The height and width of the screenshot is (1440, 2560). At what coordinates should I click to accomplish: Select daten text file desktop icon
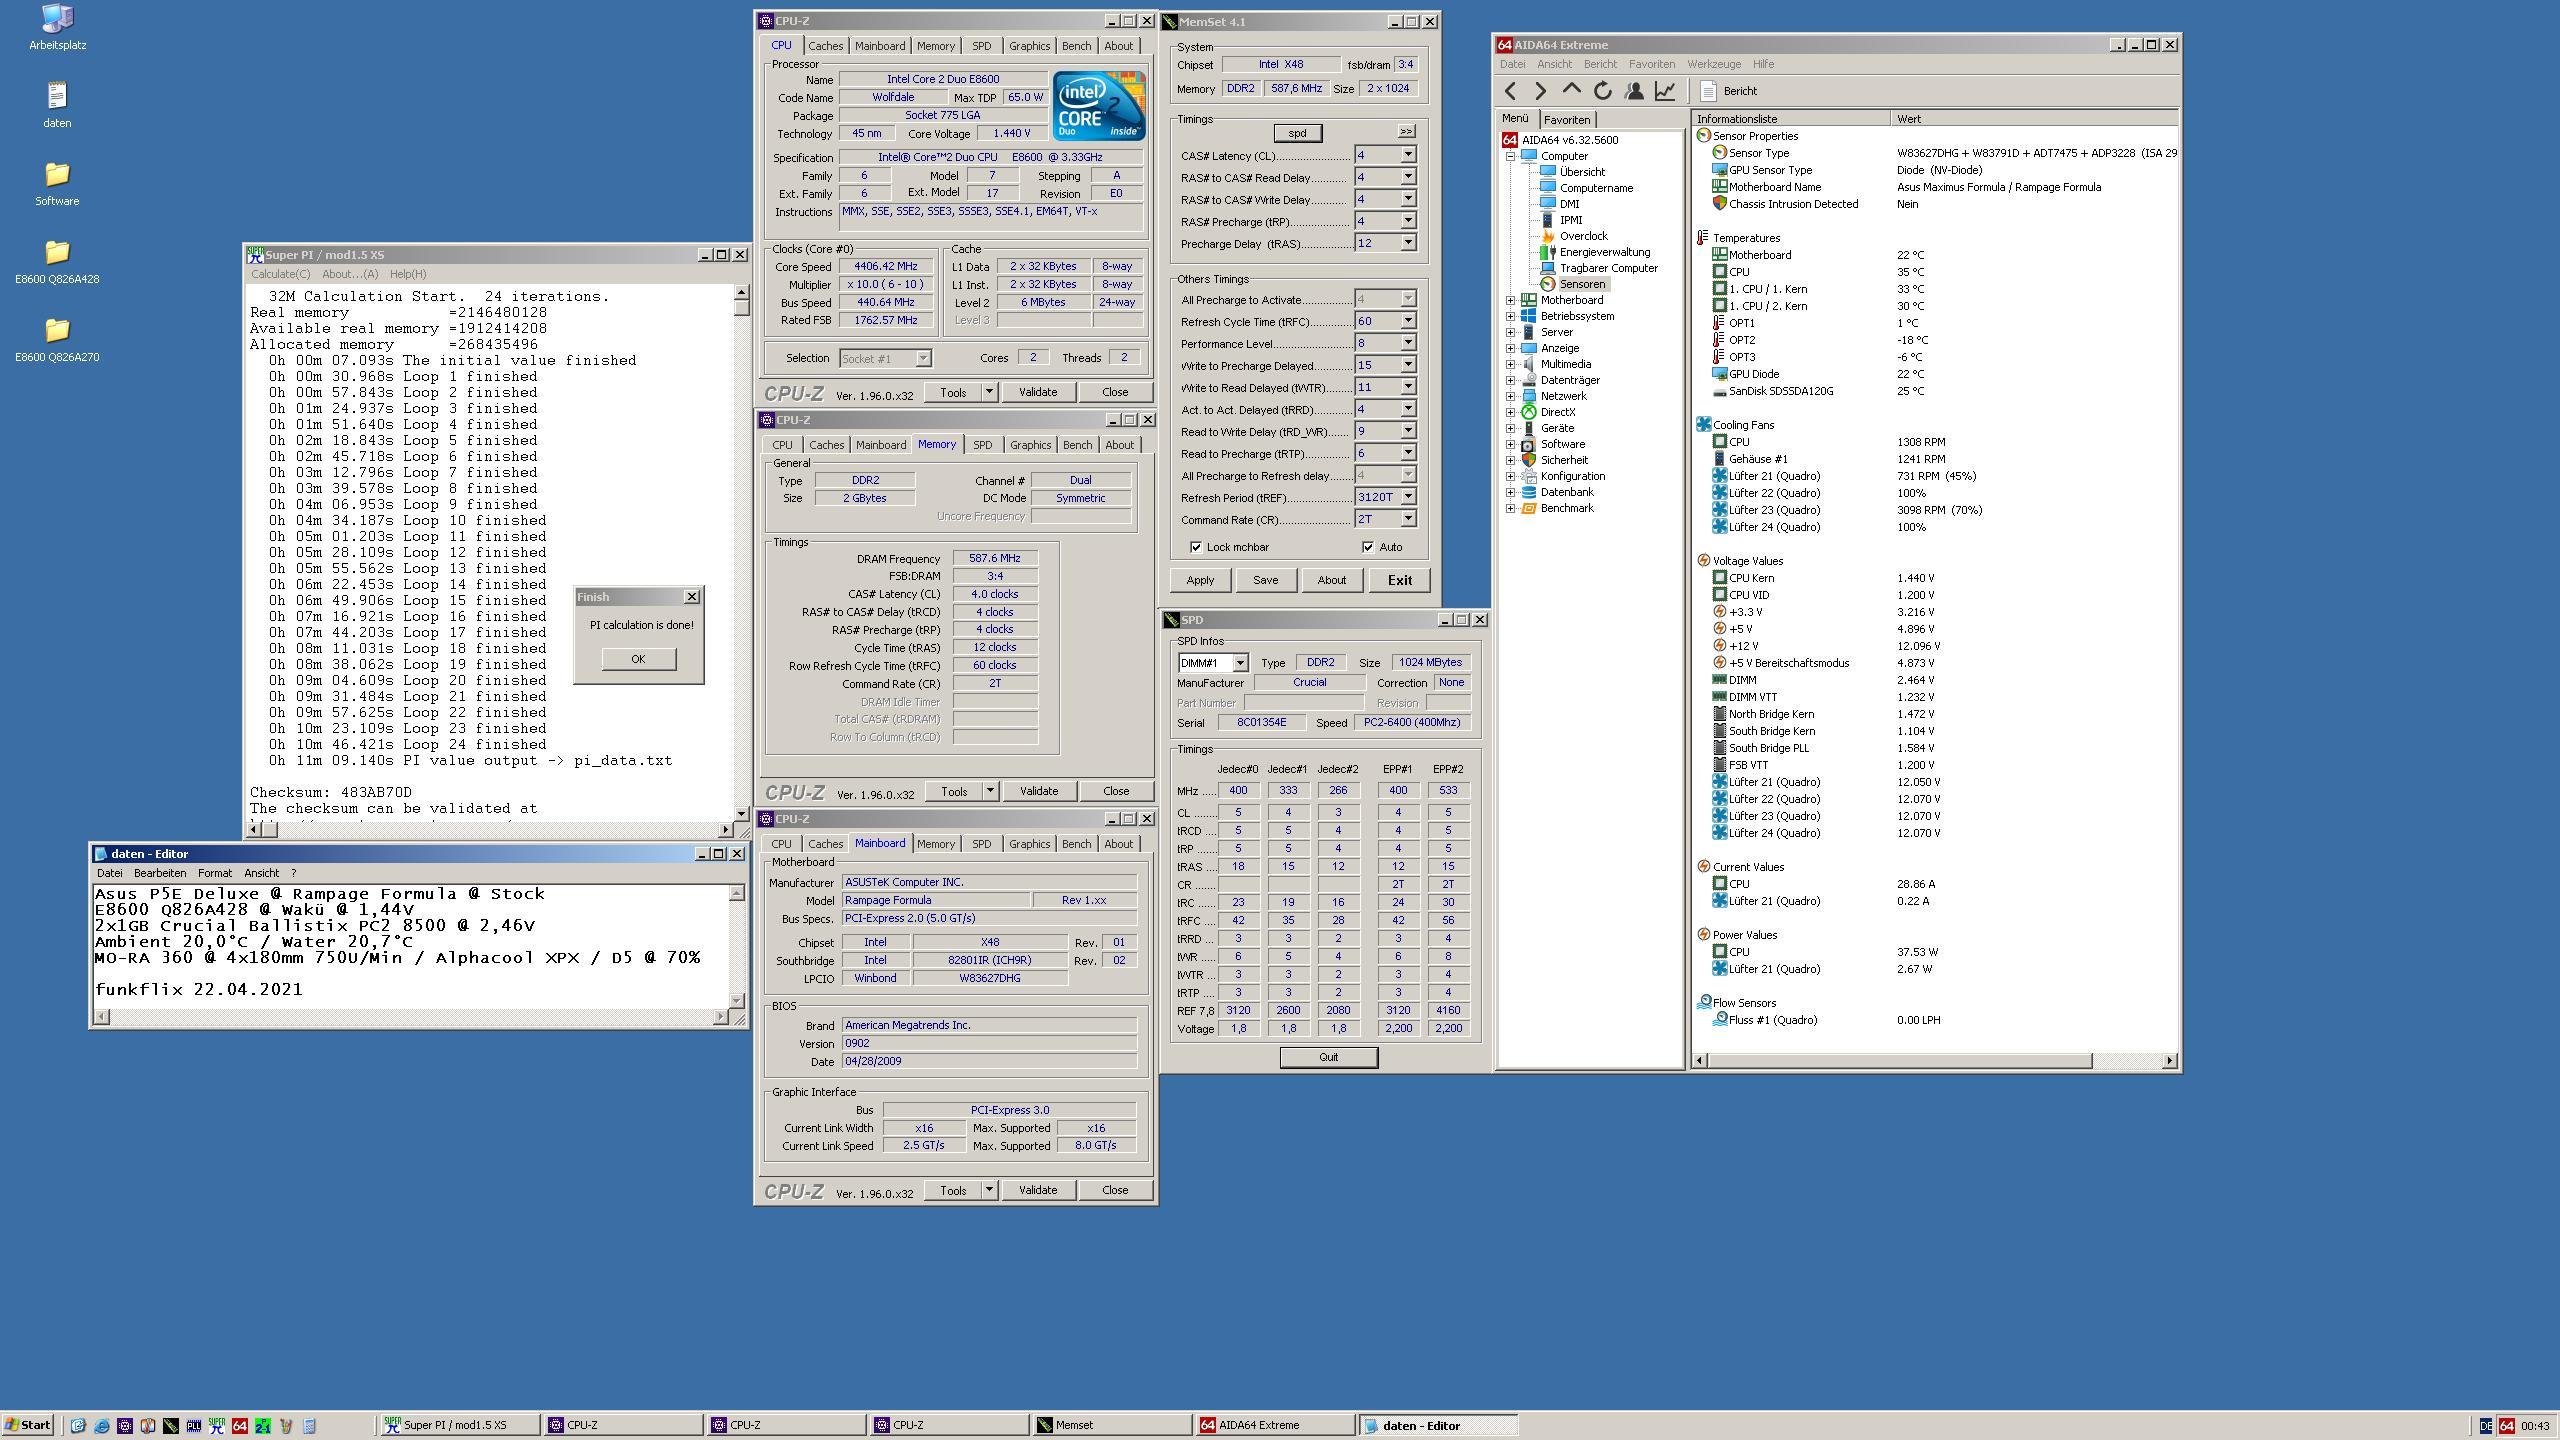(x=57, y=105)
